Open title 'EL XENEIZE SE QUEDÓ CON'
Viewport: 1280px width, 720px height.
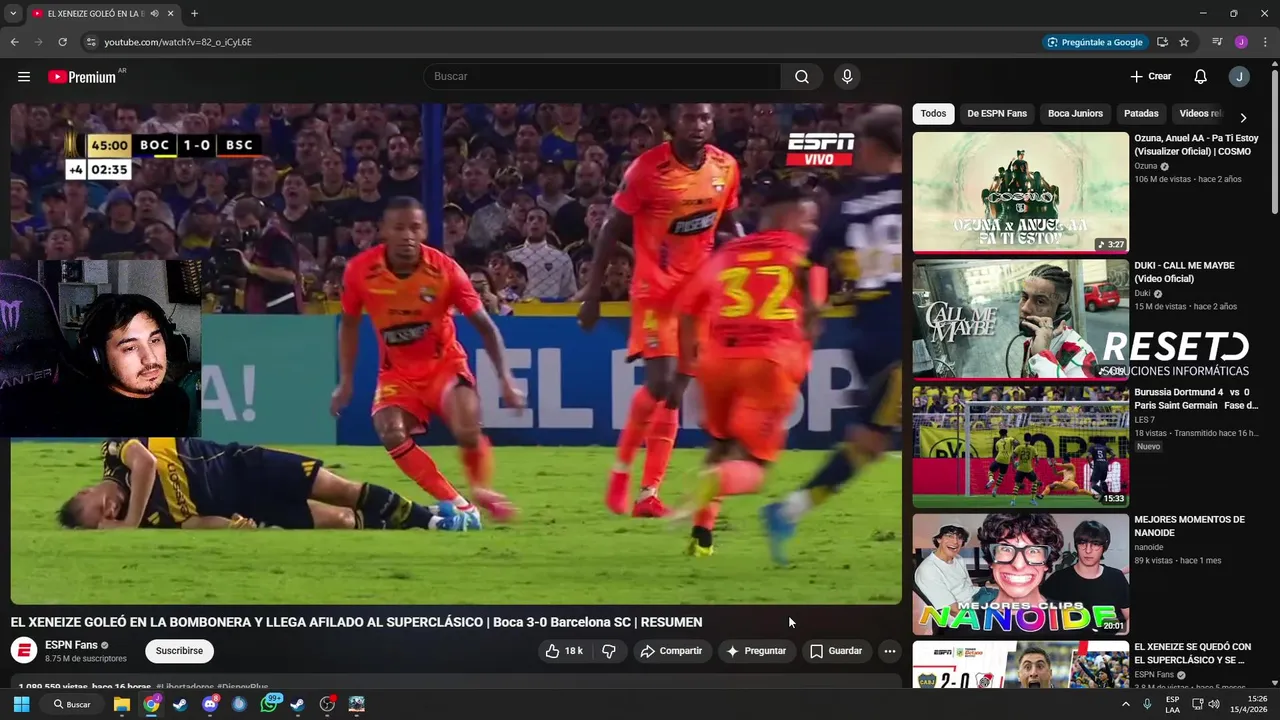pos(1192,654)
